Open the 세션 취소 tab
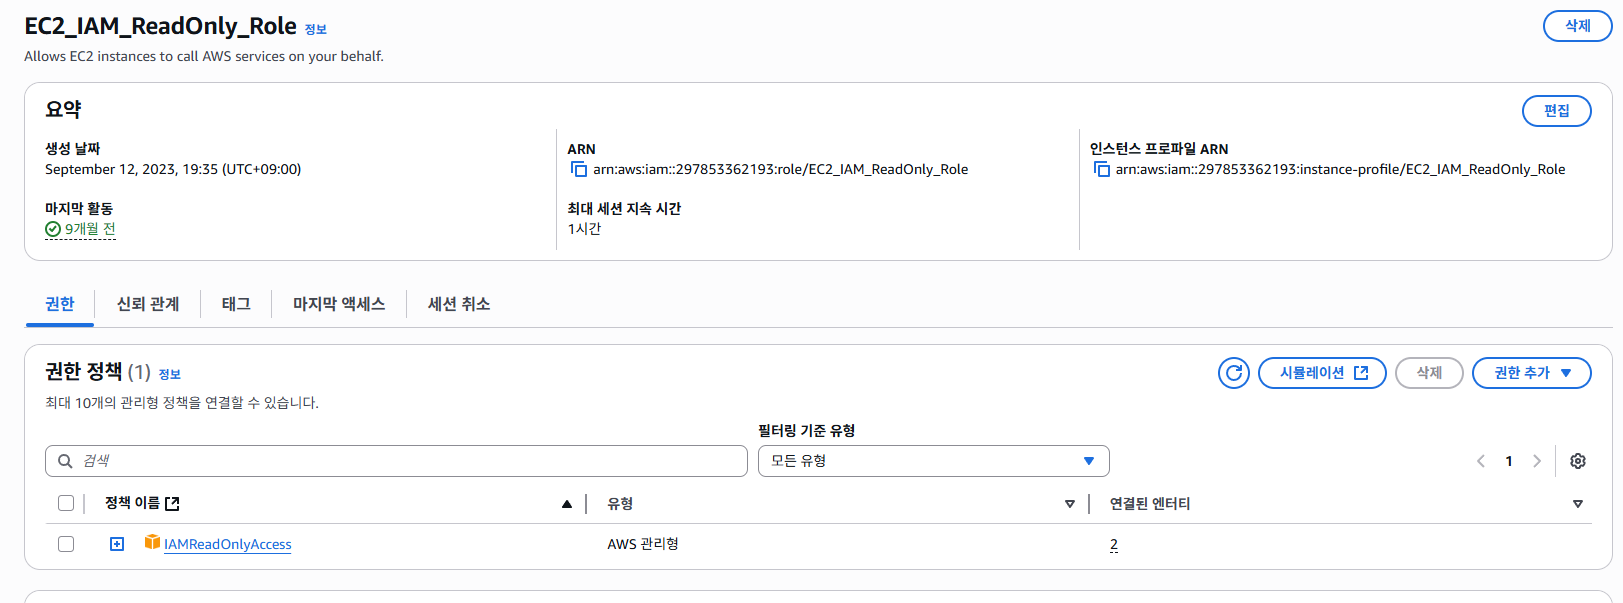 tap(459, 304)
